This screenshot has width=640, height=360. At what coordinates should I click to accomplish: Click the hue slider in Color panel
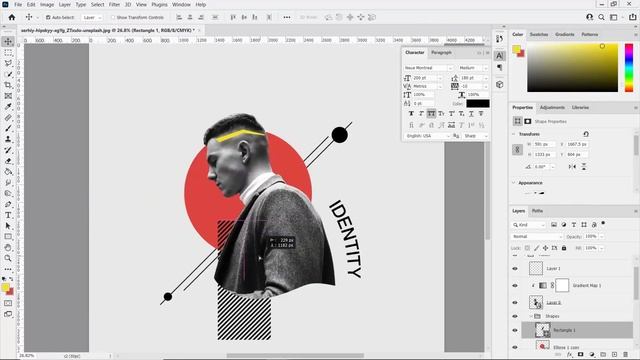tap(629, 68)
